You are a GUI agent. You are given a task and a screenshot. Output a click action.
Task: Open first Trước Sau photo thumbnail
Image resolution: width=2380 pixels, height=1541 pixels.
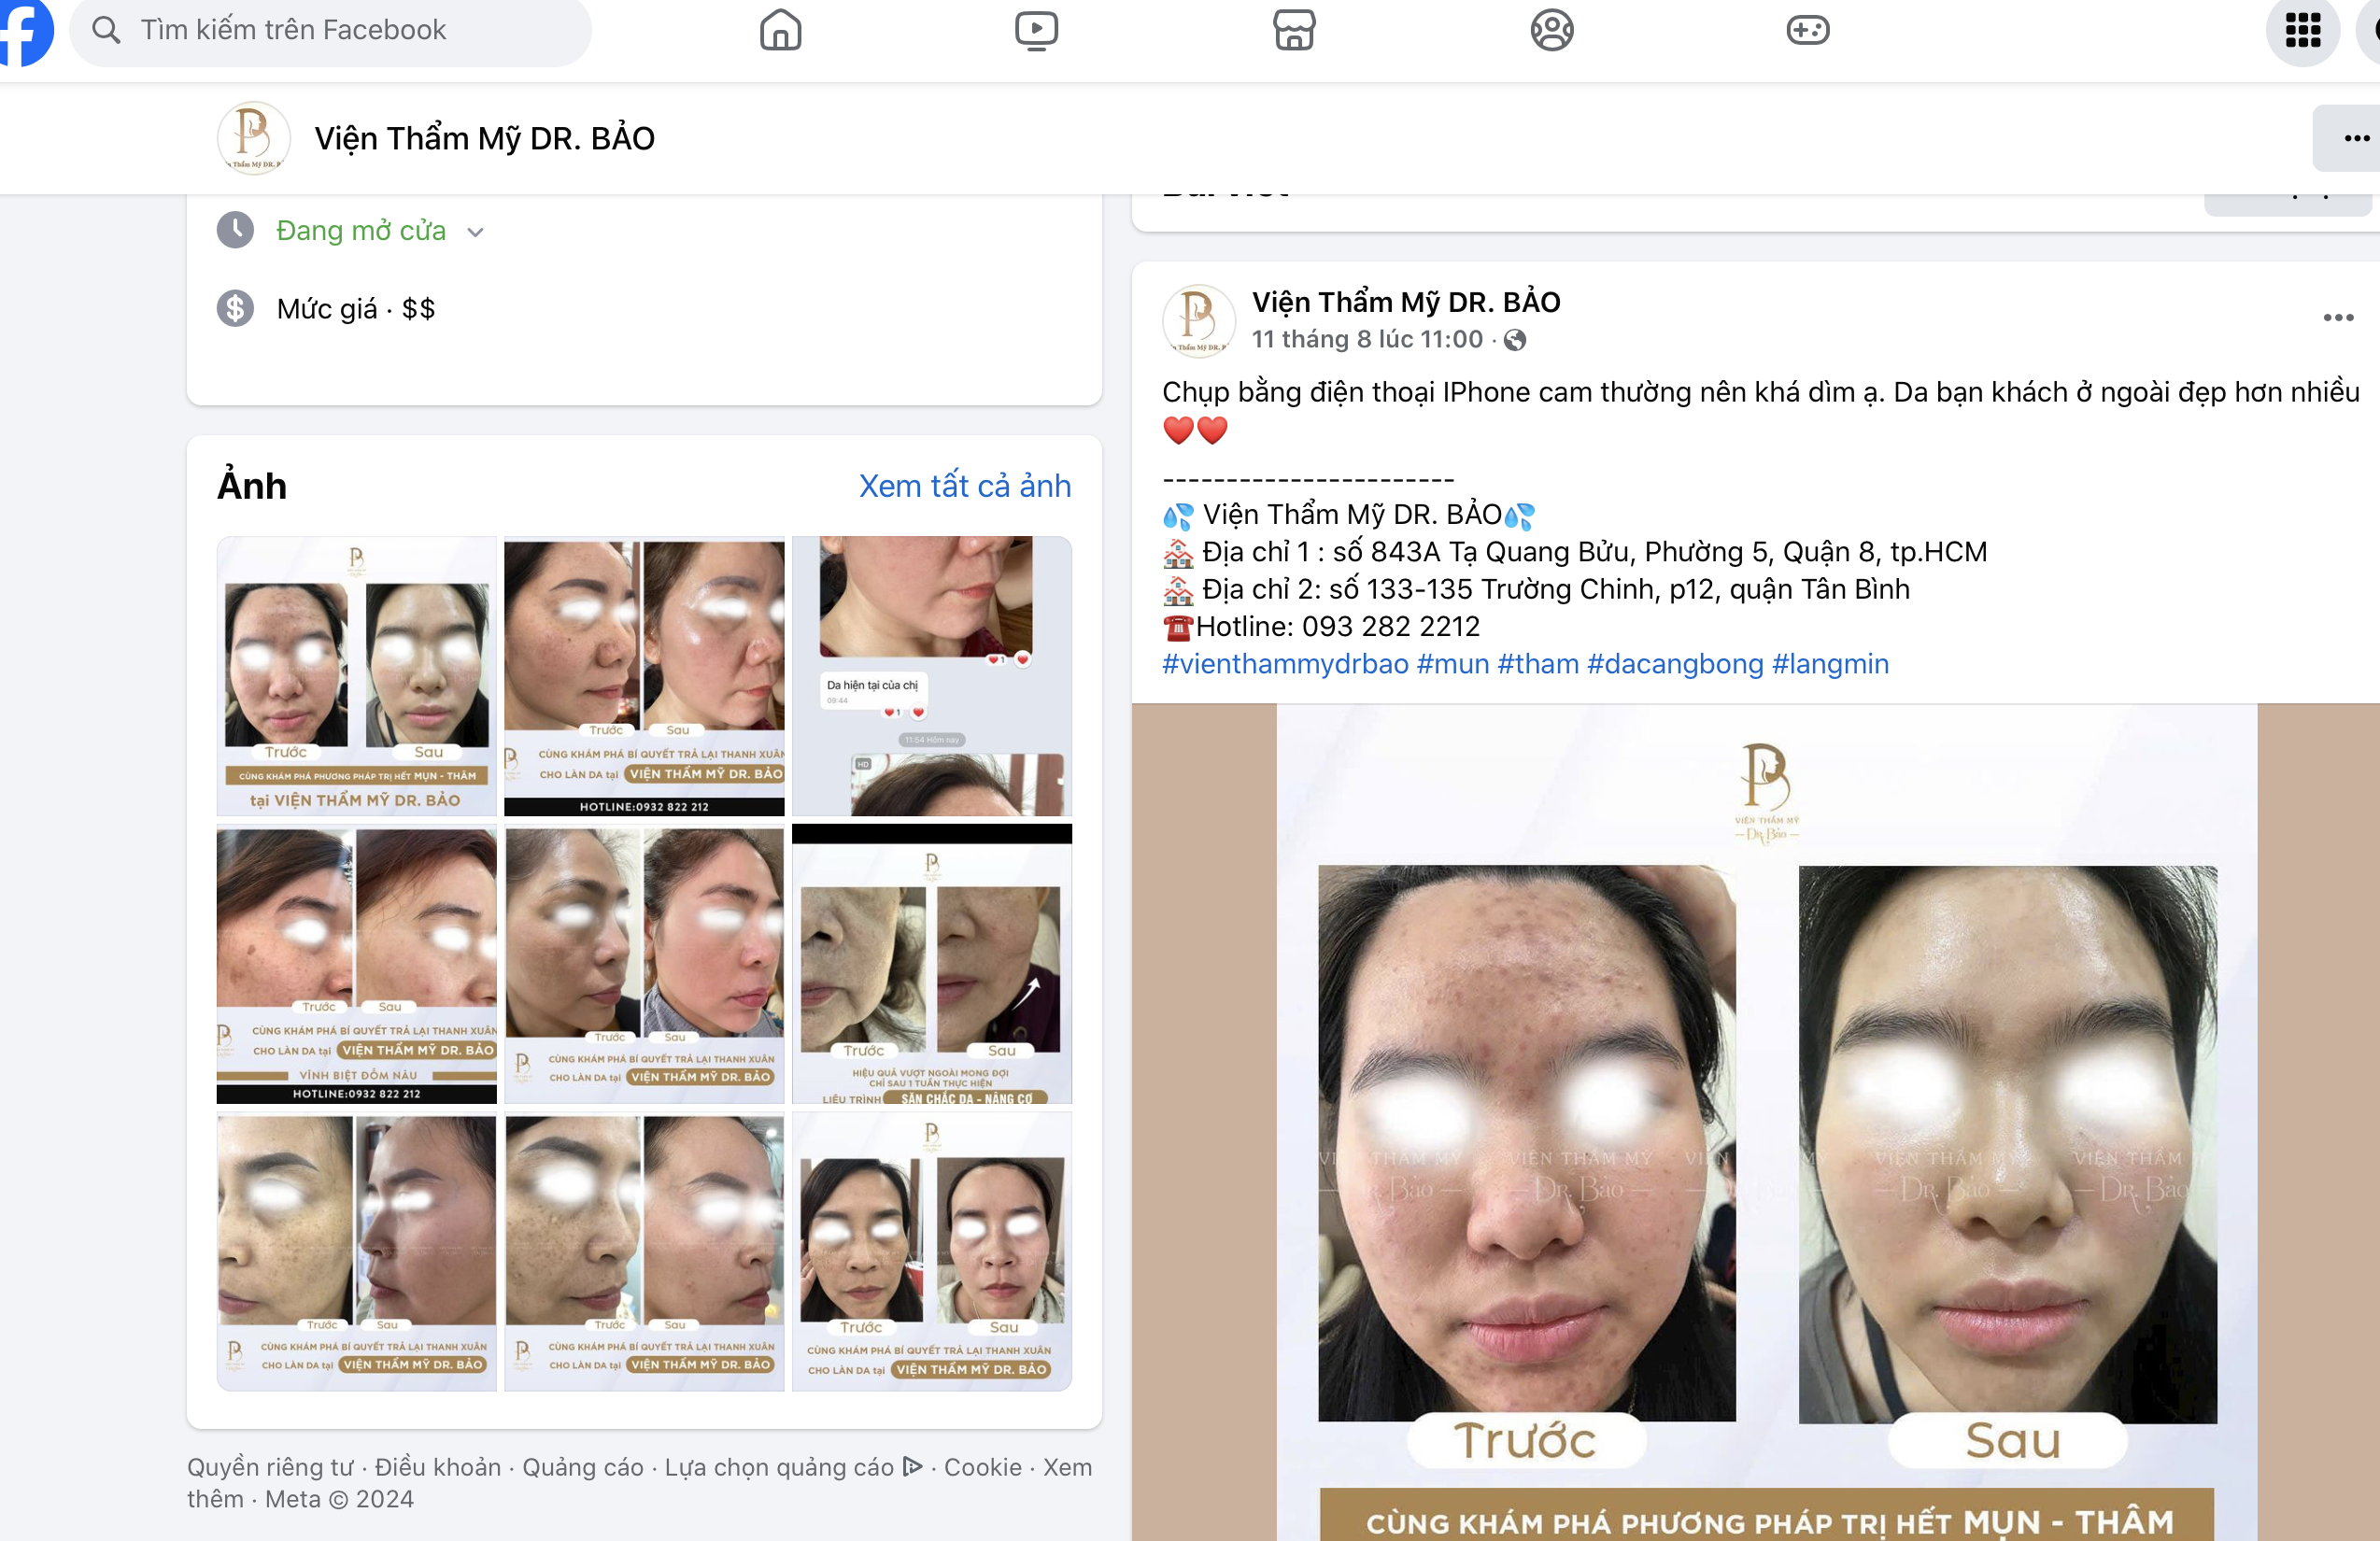pos(356,676)
